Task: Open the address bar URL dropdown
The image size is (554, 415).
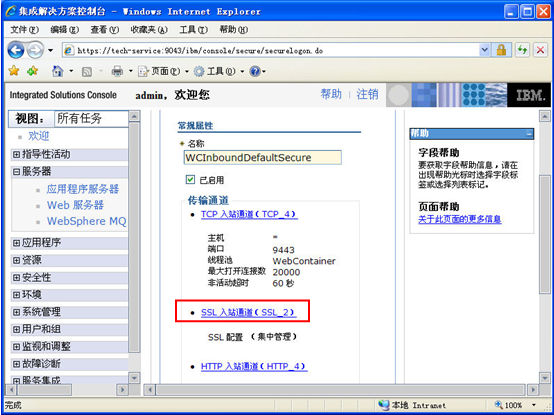Action: pyautogui.click(x=485, y=50)
